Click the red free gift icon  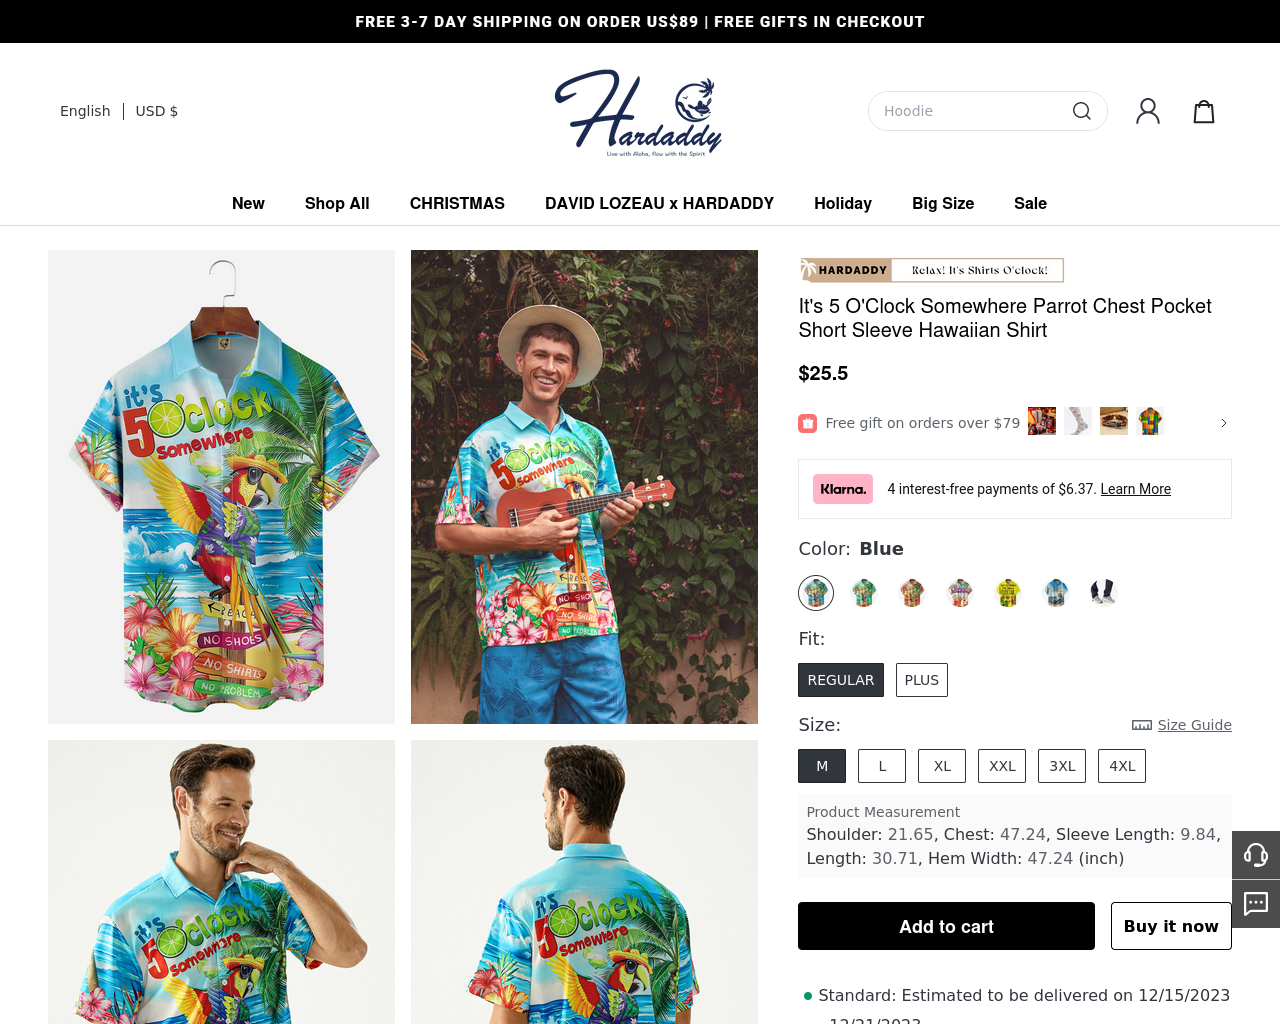807,423
